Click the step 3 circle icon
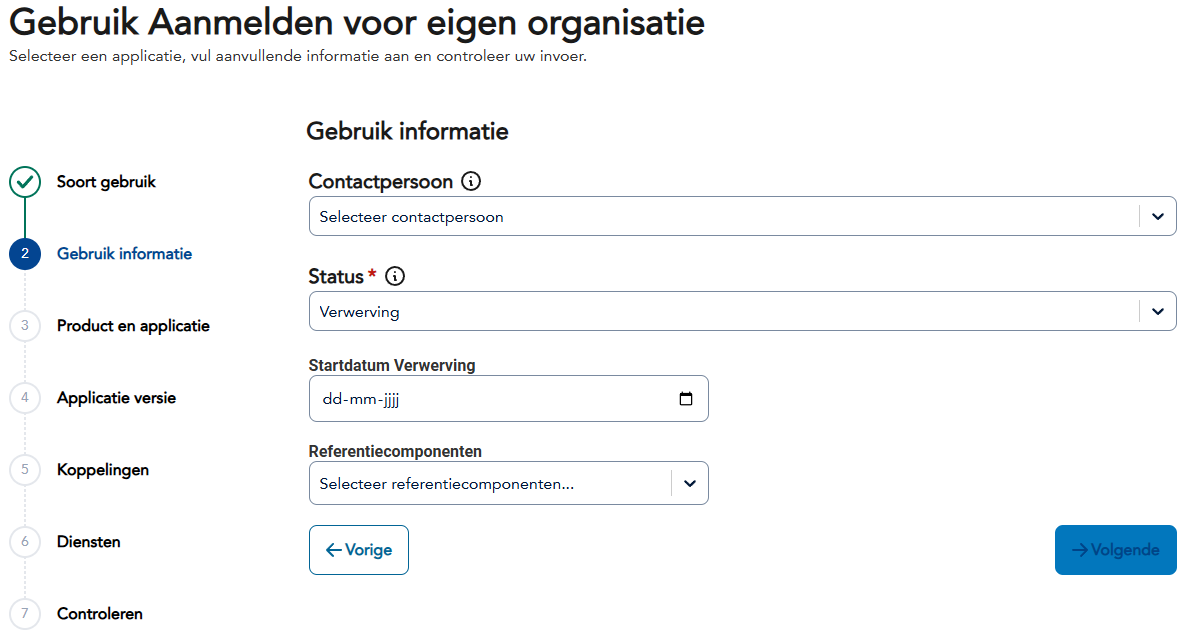The width and height of the screenshot is (1189, 637). click(x=25, y=326)
